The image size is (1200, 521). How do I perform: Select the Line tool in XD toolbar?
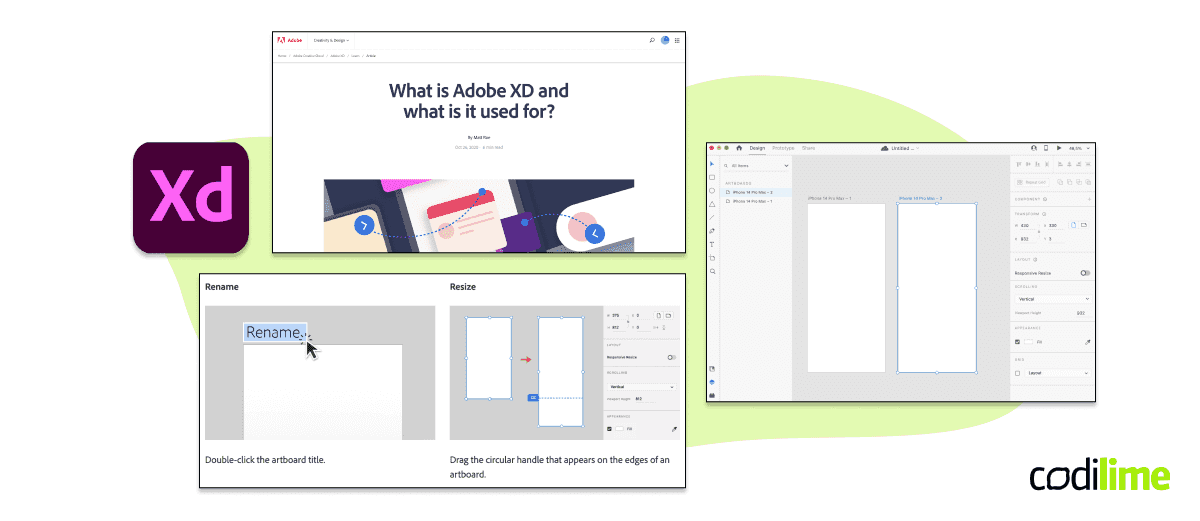click(x=712, y=217)
